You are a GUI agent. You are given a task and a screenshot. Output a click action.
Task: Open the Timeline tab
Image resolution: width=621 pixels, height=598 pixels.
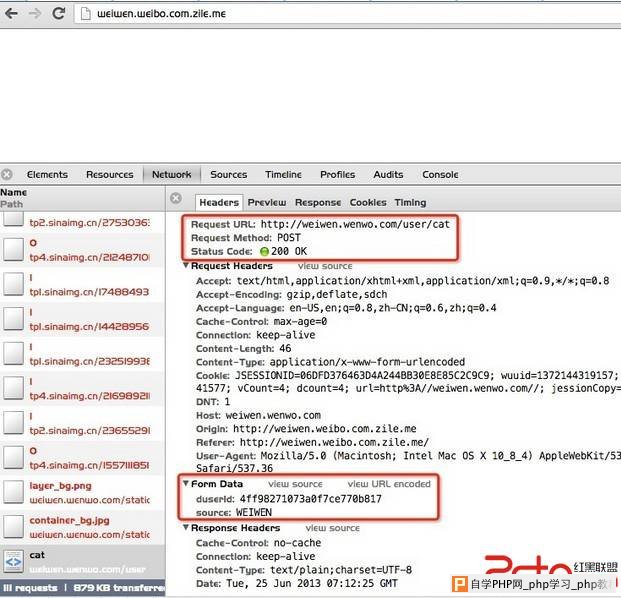tap(283, 175)
